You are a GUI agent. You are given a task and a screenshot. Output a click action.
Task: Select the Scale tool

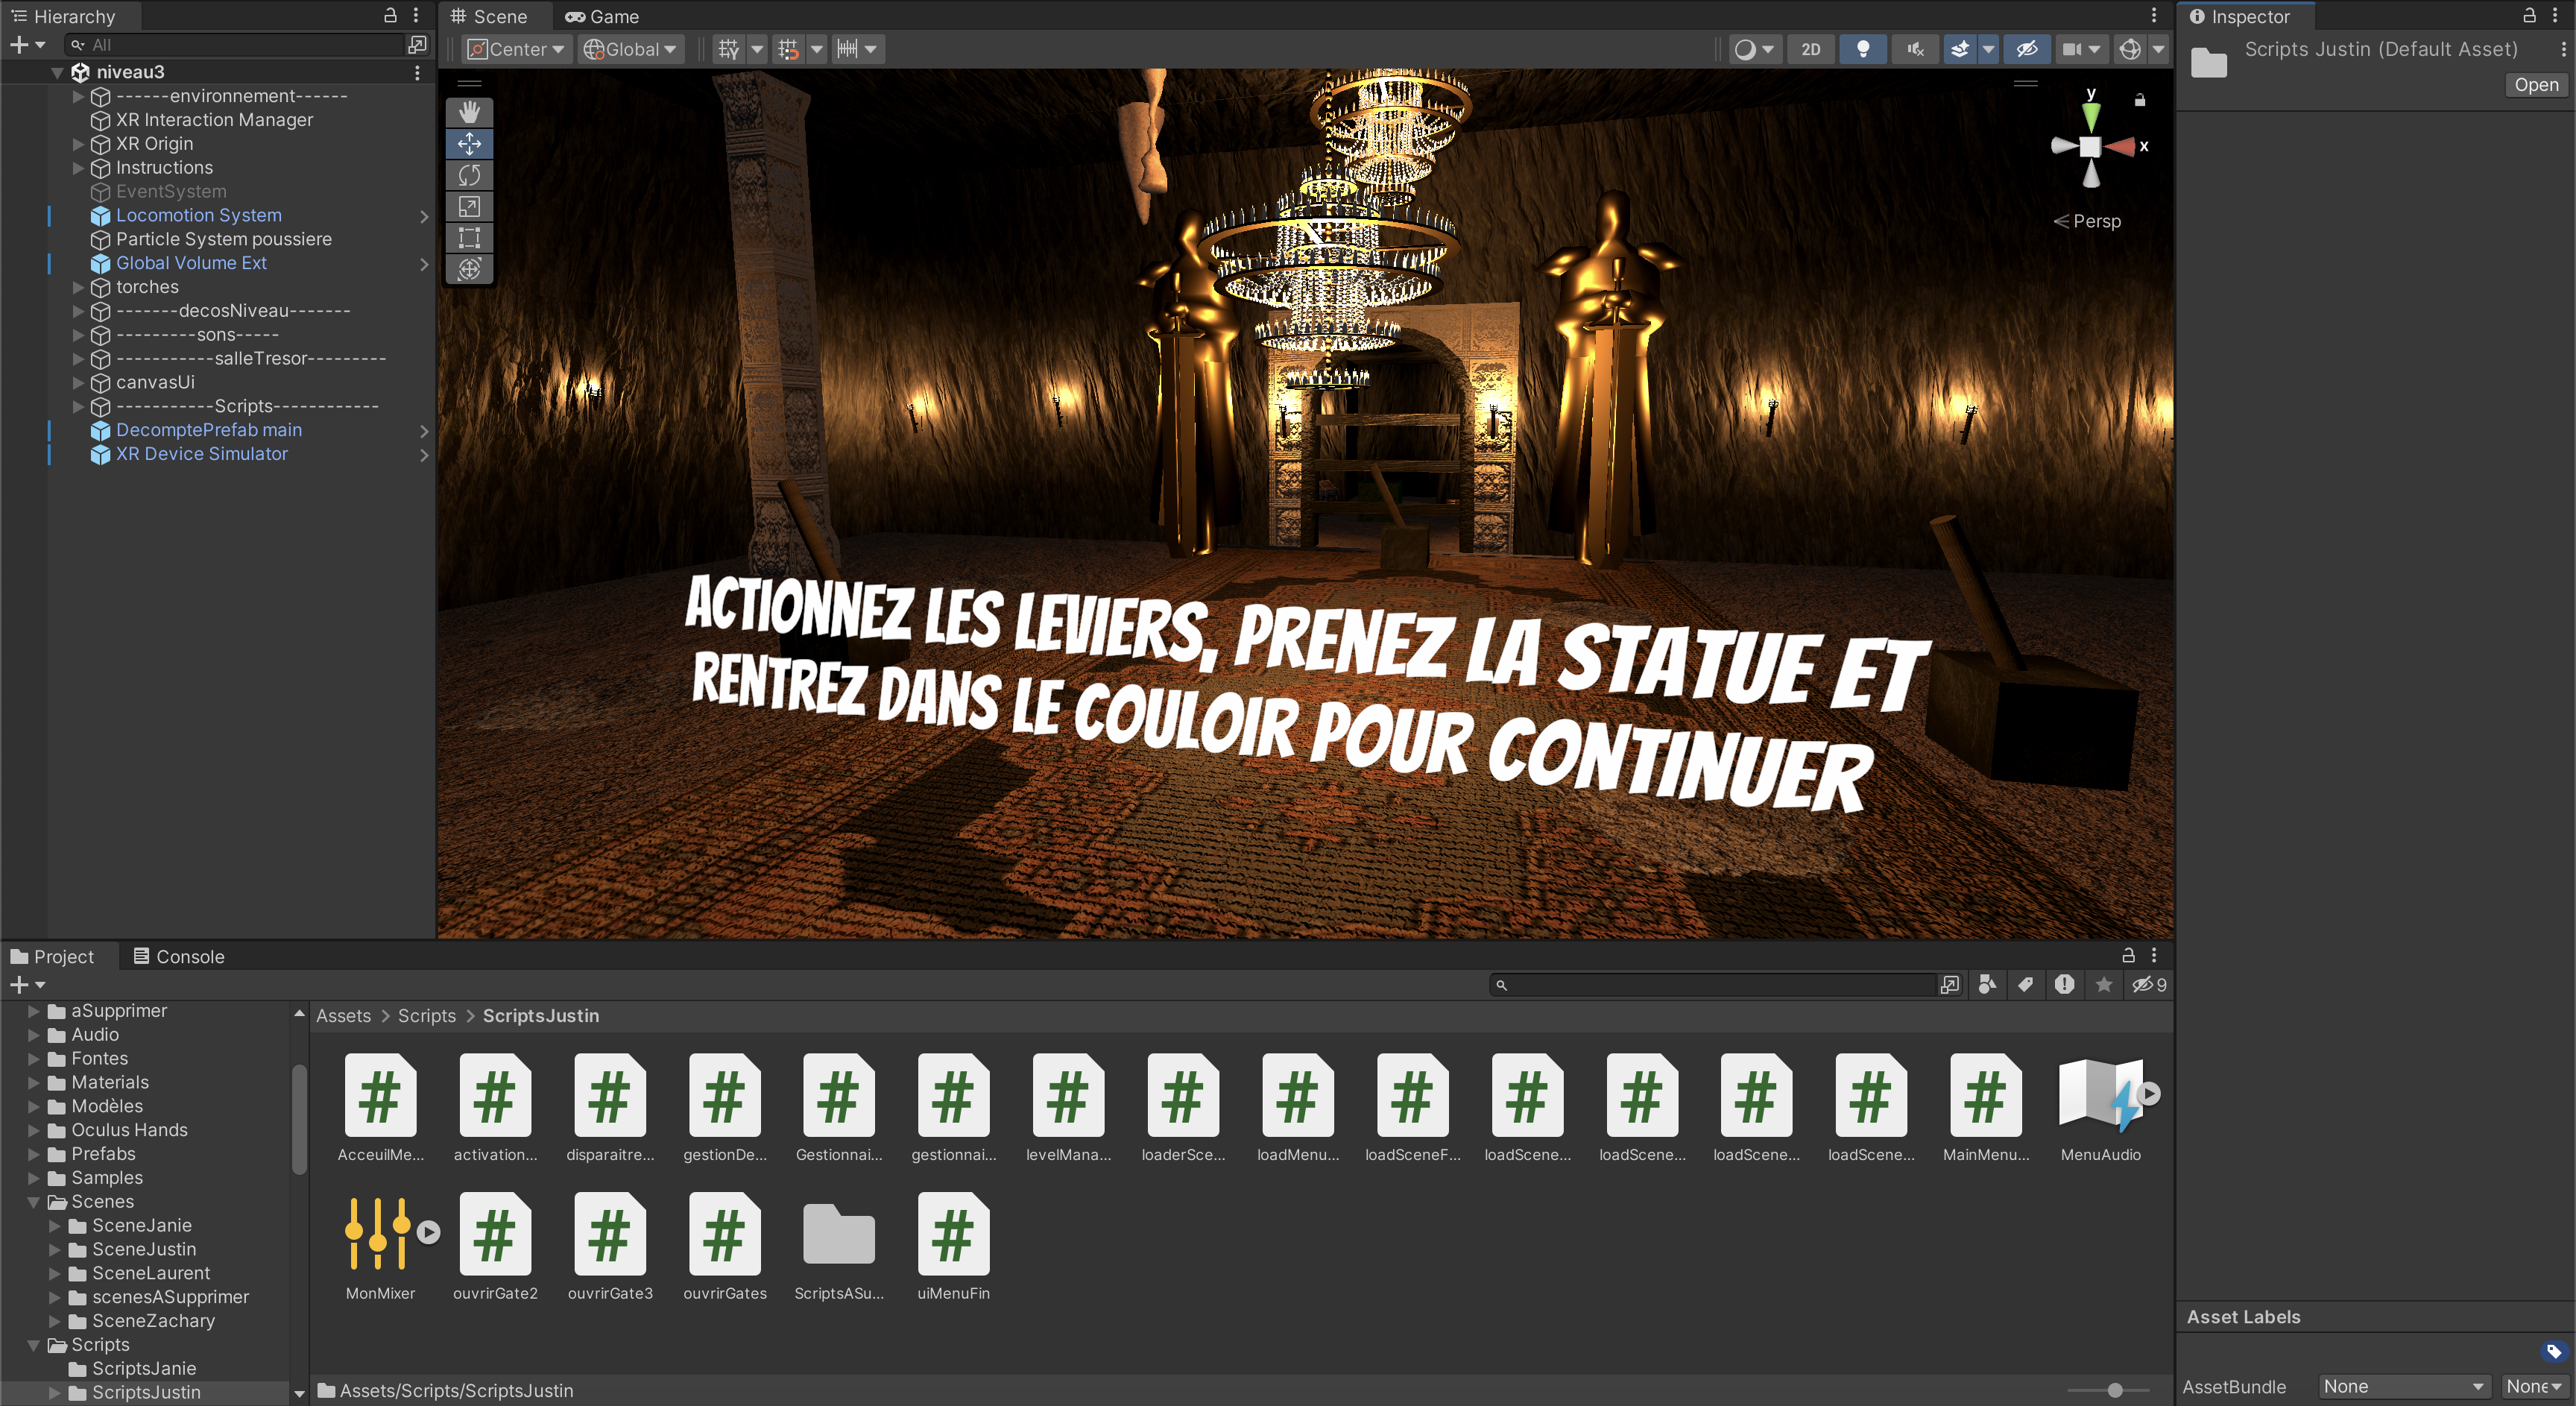pos(469,207)
